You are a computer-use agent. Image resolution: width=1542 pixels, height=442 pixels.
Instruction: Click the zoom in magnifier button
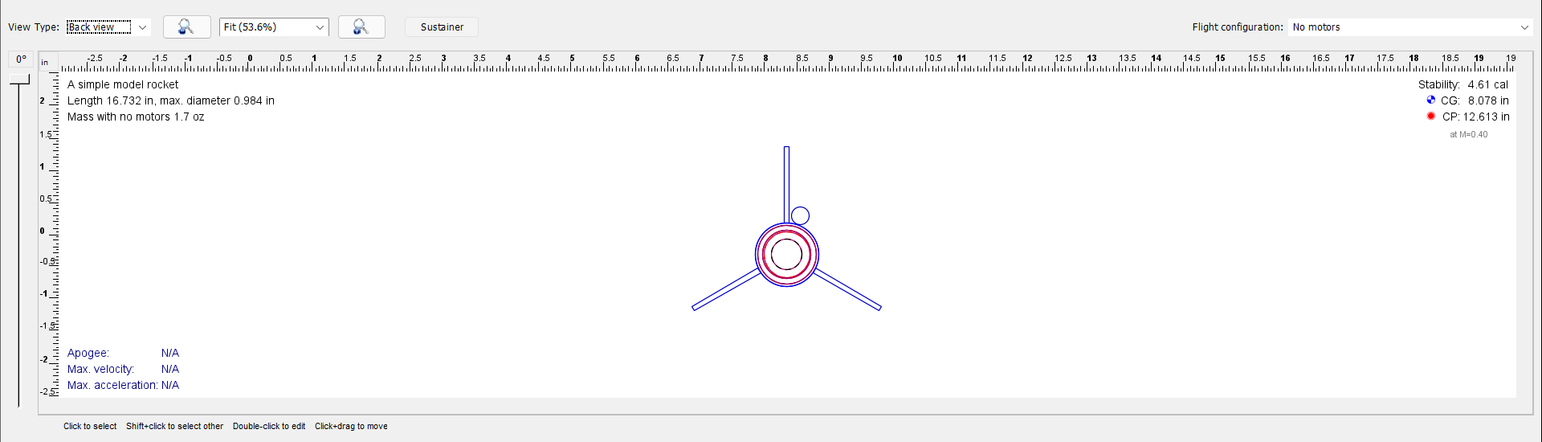pyautogui.click(x=362, y=27)
